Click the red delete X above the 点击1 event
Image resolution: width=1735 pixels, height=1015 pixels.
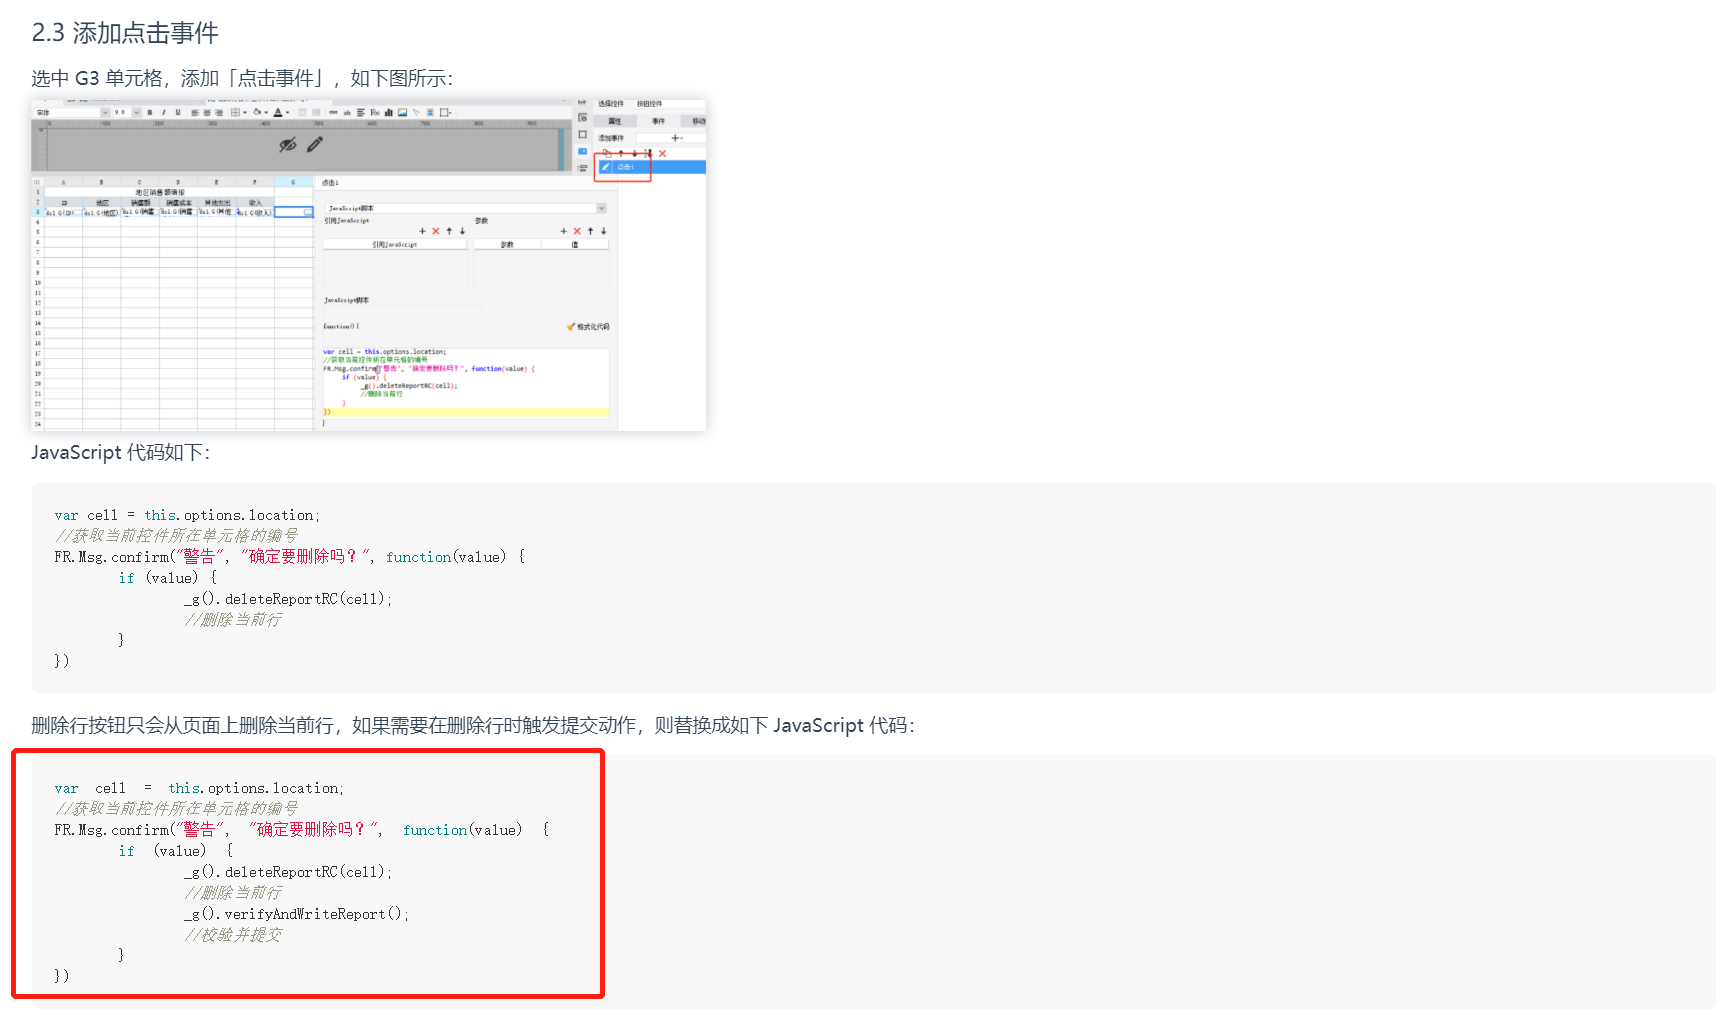tap(662, 153)
